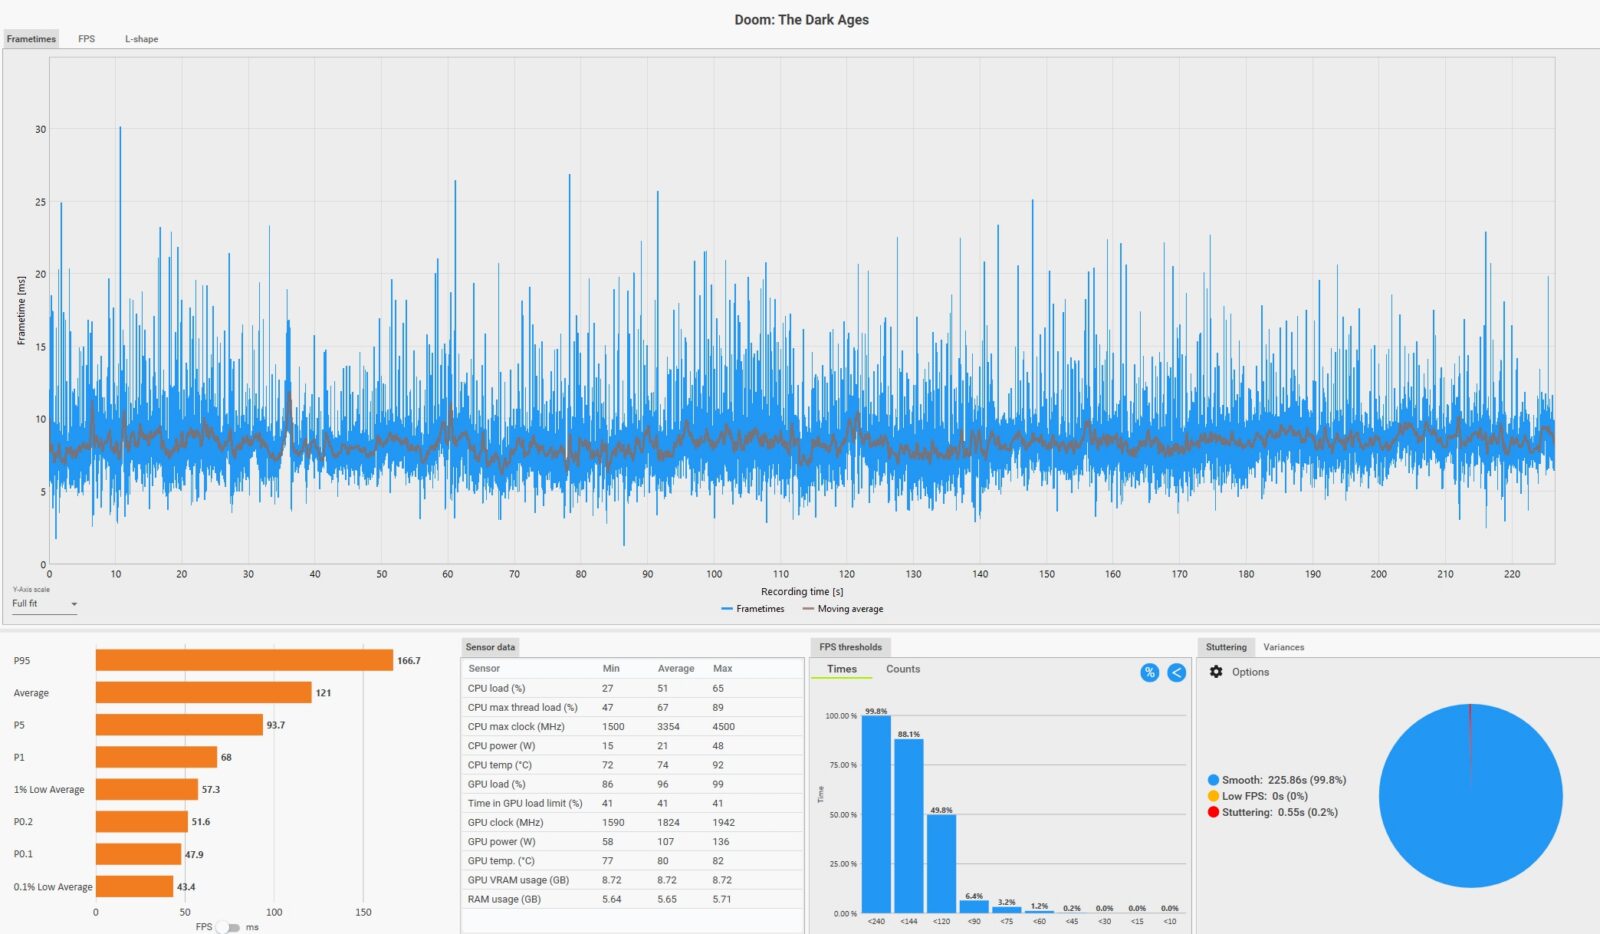Click the blue less-than arrow icon

(x=1176, y=673)
